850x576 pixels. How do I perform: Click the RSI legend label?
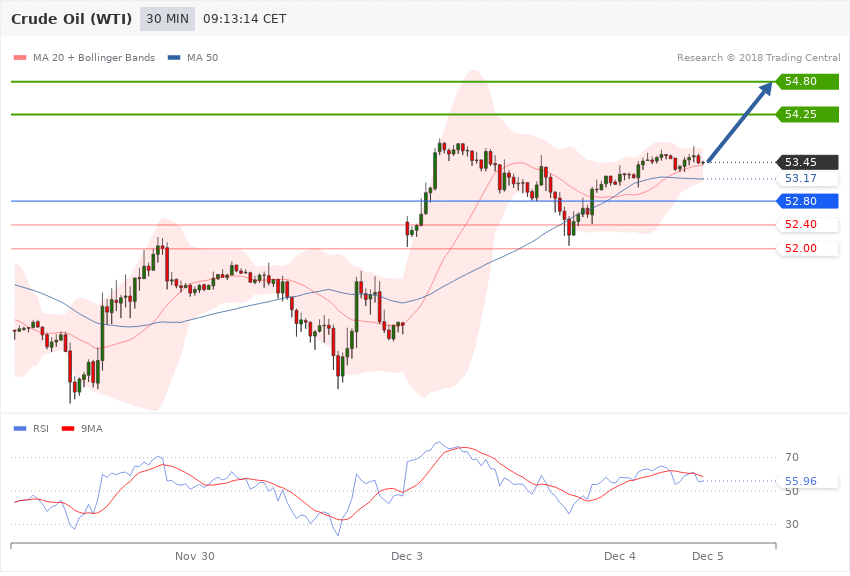pyautogui.click(x=41, y=429)
